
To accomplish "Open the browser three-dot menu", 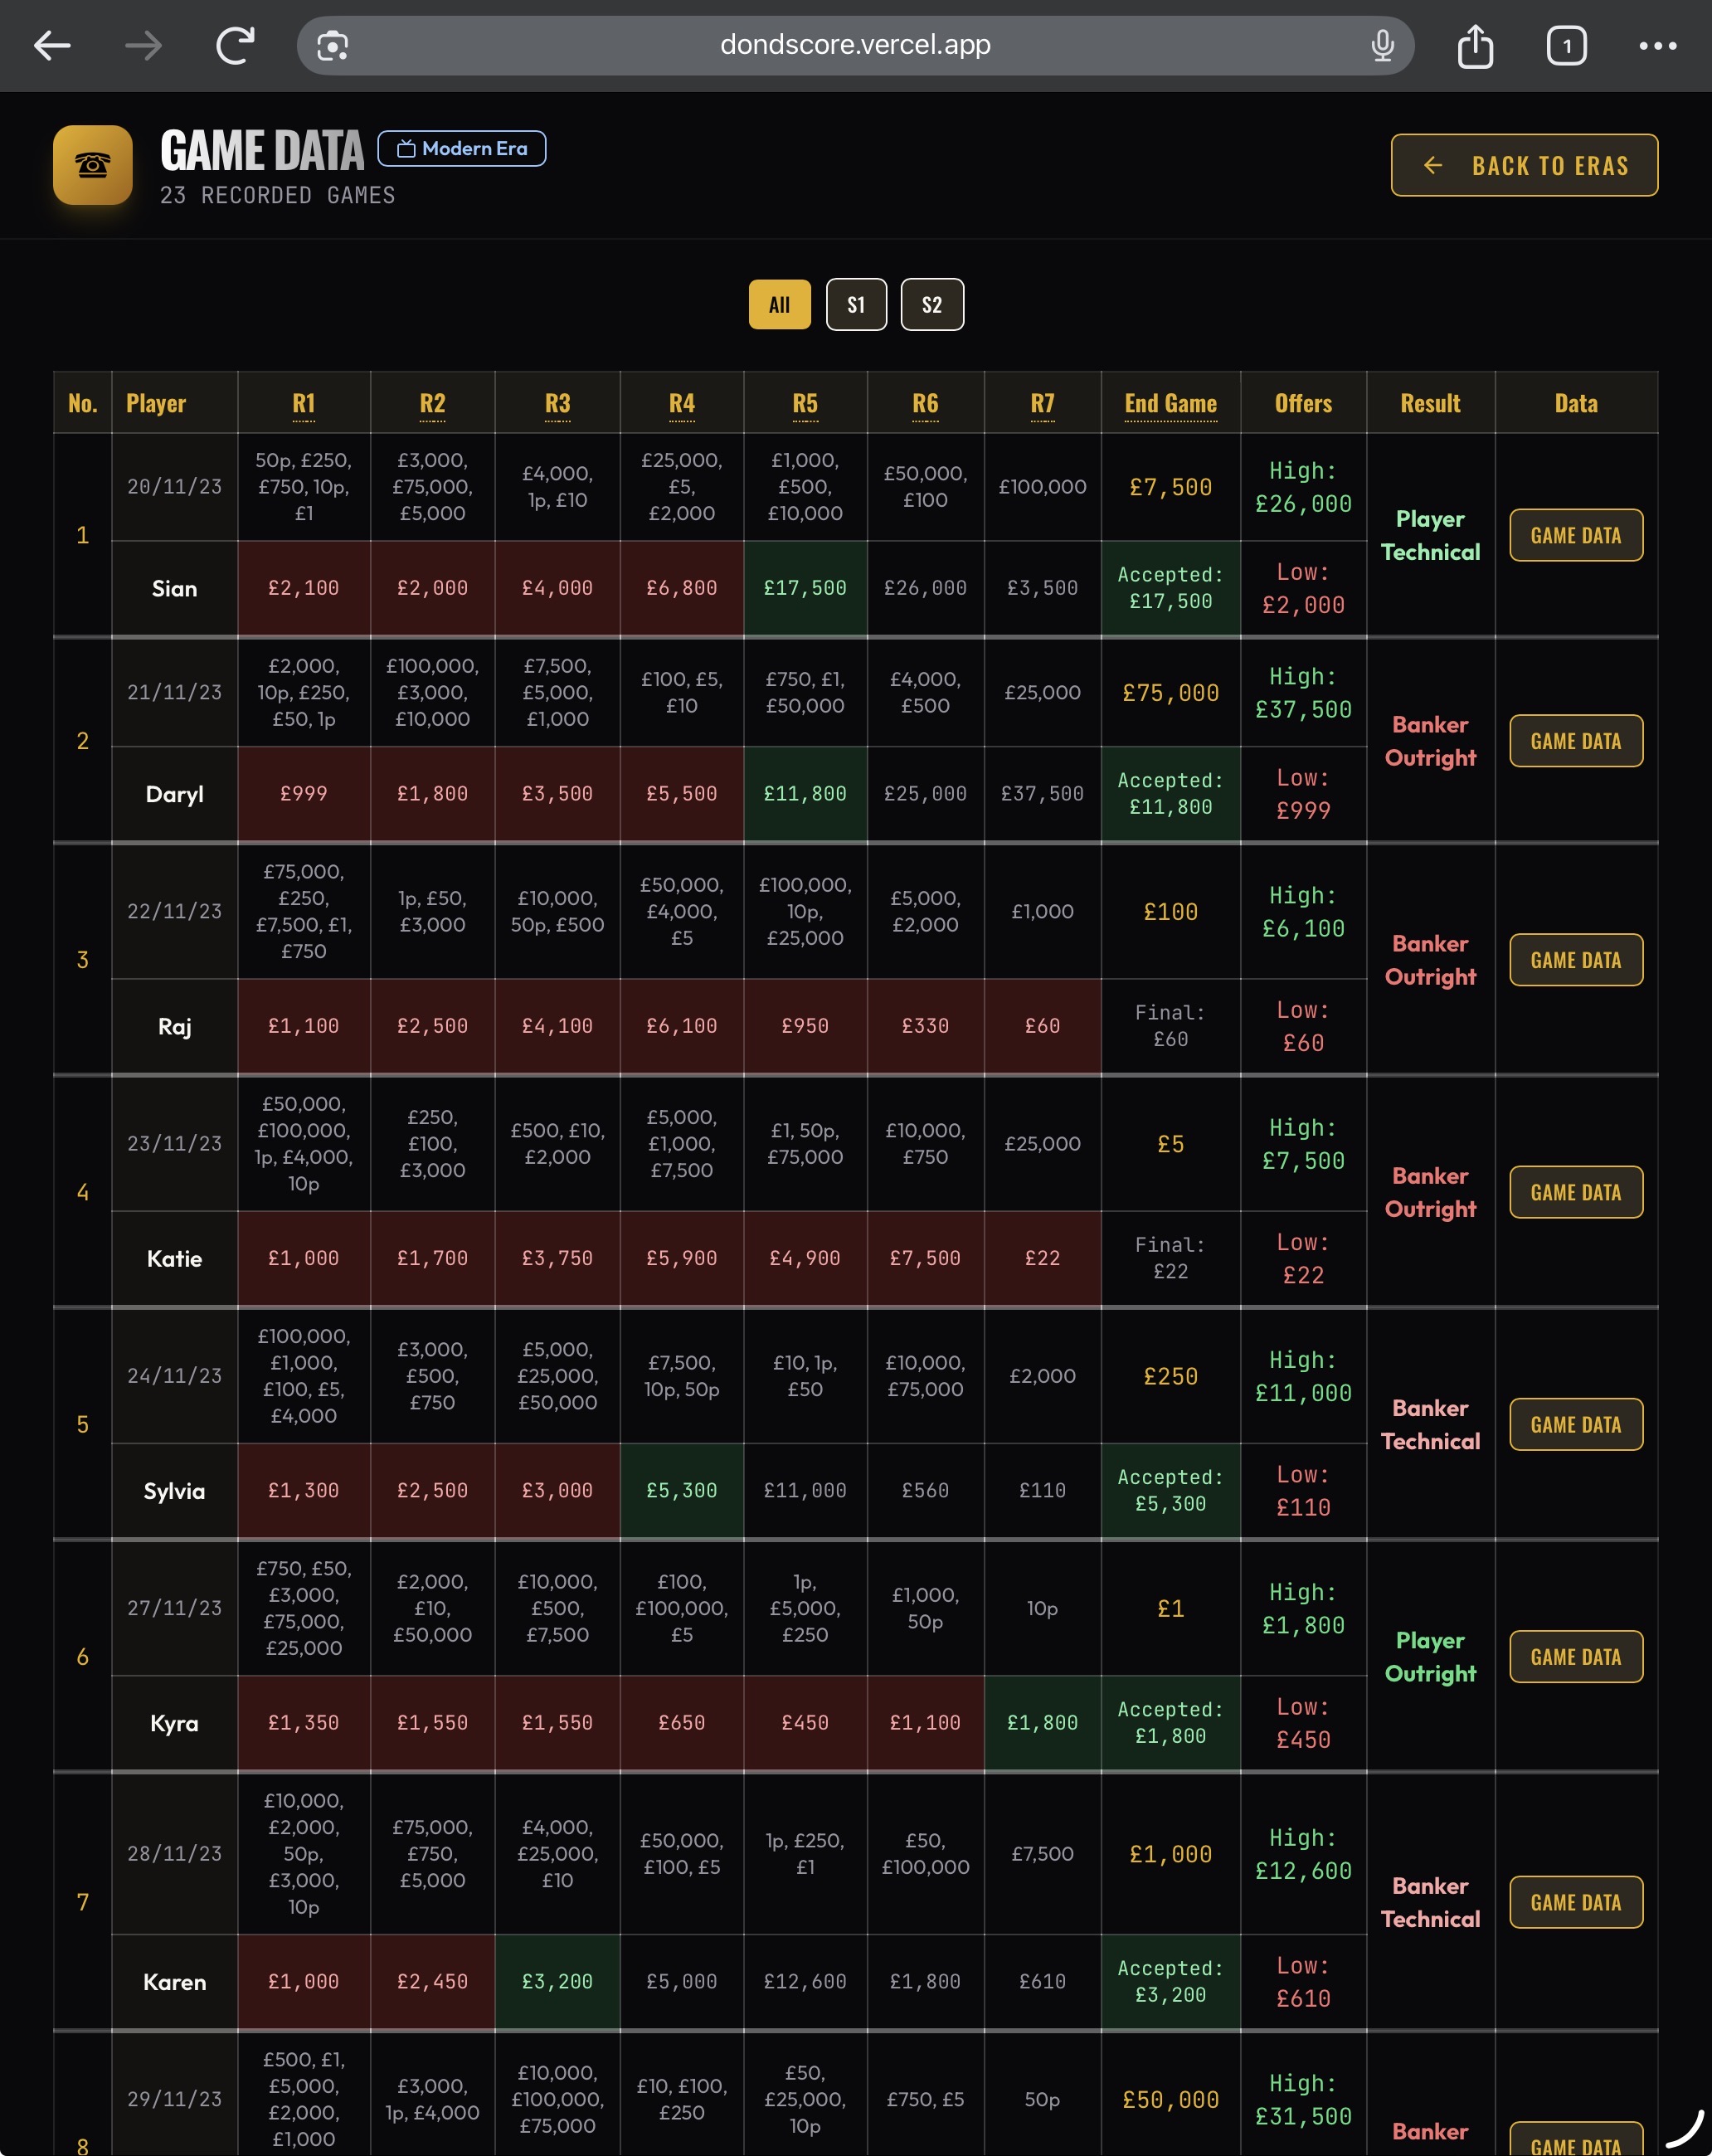I will (1657, 46).
